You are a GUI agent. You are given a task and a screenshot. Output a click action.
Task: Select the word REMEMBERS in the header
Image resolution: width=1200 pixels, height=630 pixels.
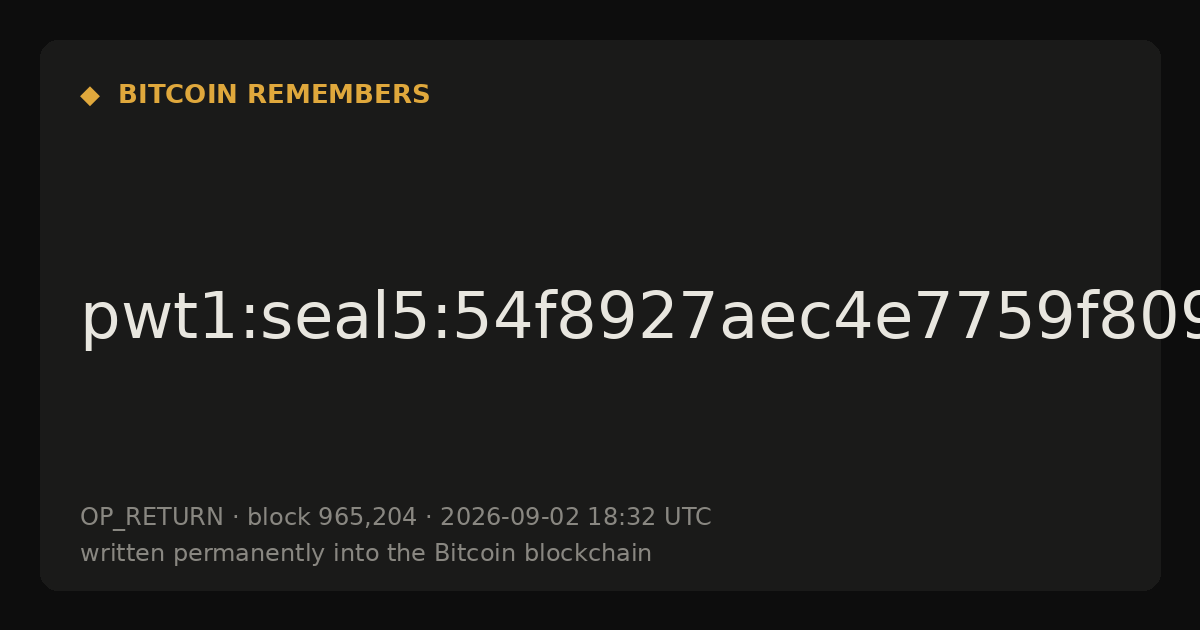pyautogui.click(x=338, y=95)
